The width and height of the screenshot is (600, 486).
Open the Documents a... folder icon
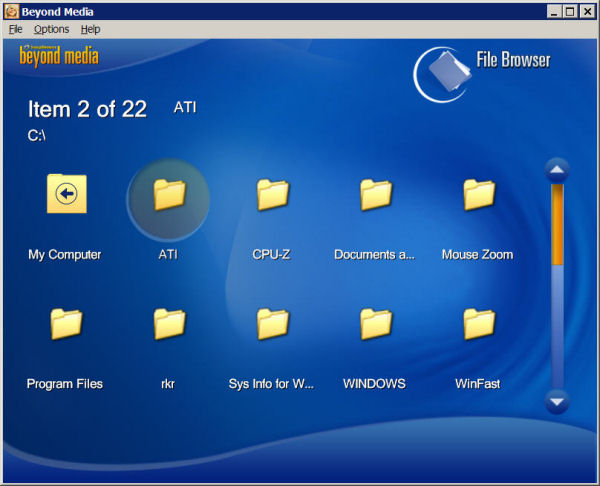pos(376,195)
